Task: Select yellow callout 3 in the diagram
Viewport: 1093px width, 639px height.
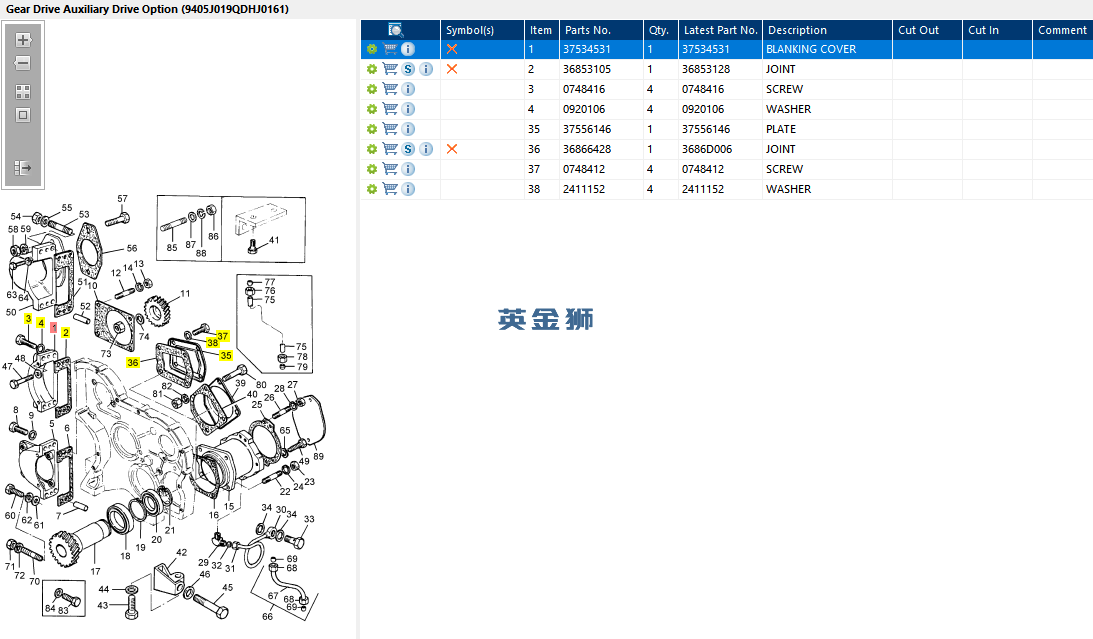Action: point(28,318)
